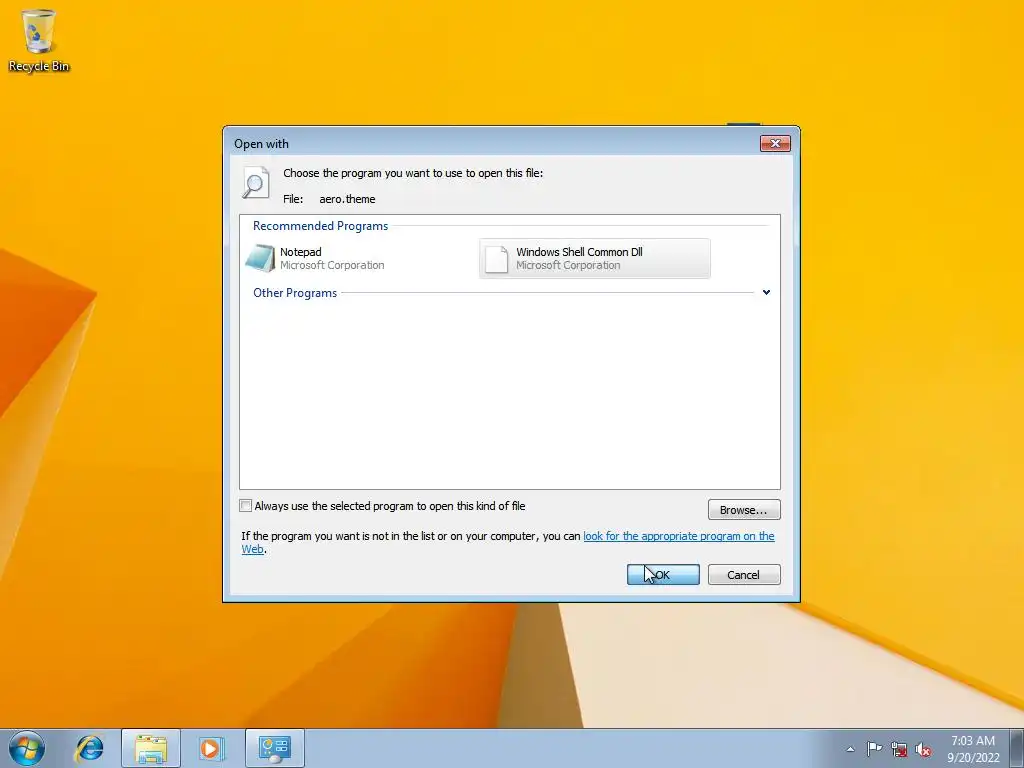Screen dimensions: 1024x768
Task: Click the Notepad name text
Action: coord(300,251)
